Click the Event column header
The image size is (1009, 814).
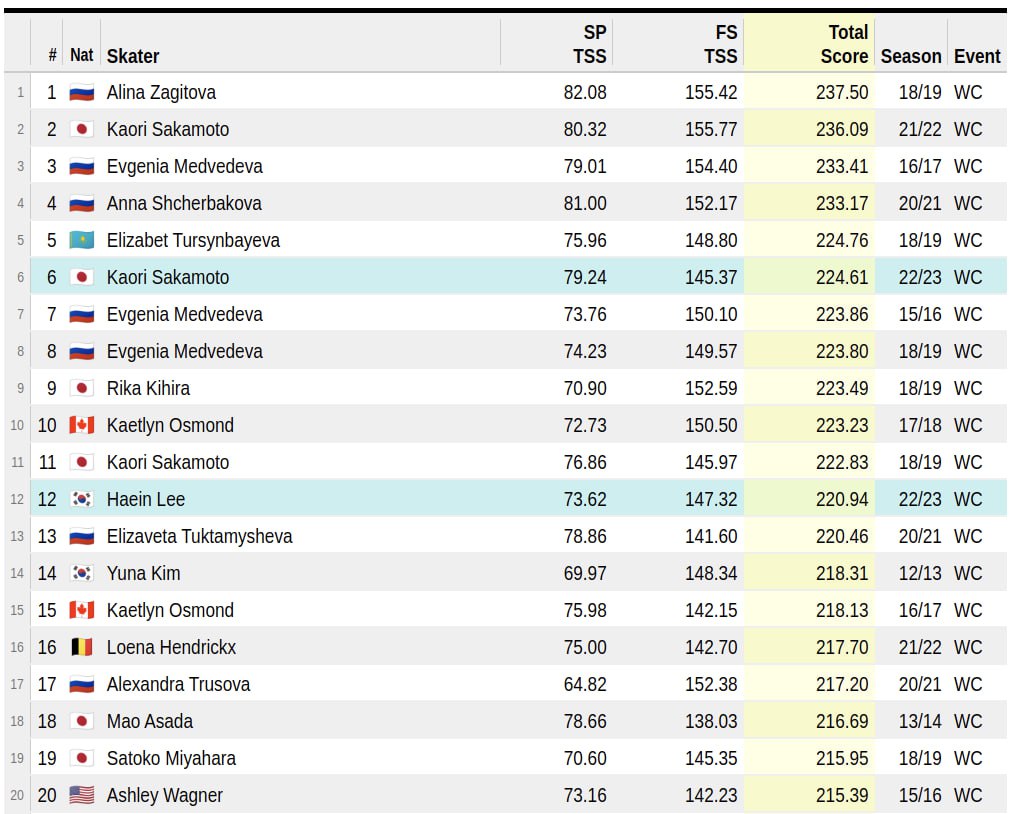tap(976, 56)
